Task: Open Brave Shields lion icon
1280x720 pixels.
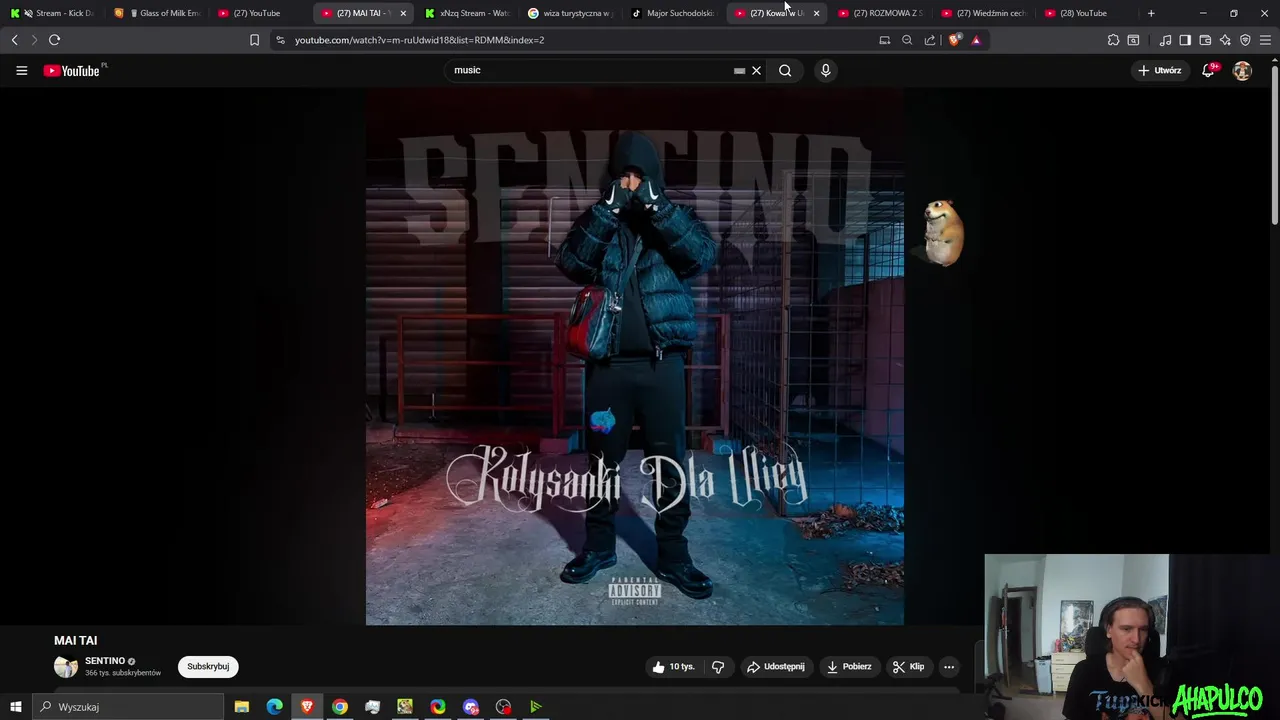Action: (954, 40)
